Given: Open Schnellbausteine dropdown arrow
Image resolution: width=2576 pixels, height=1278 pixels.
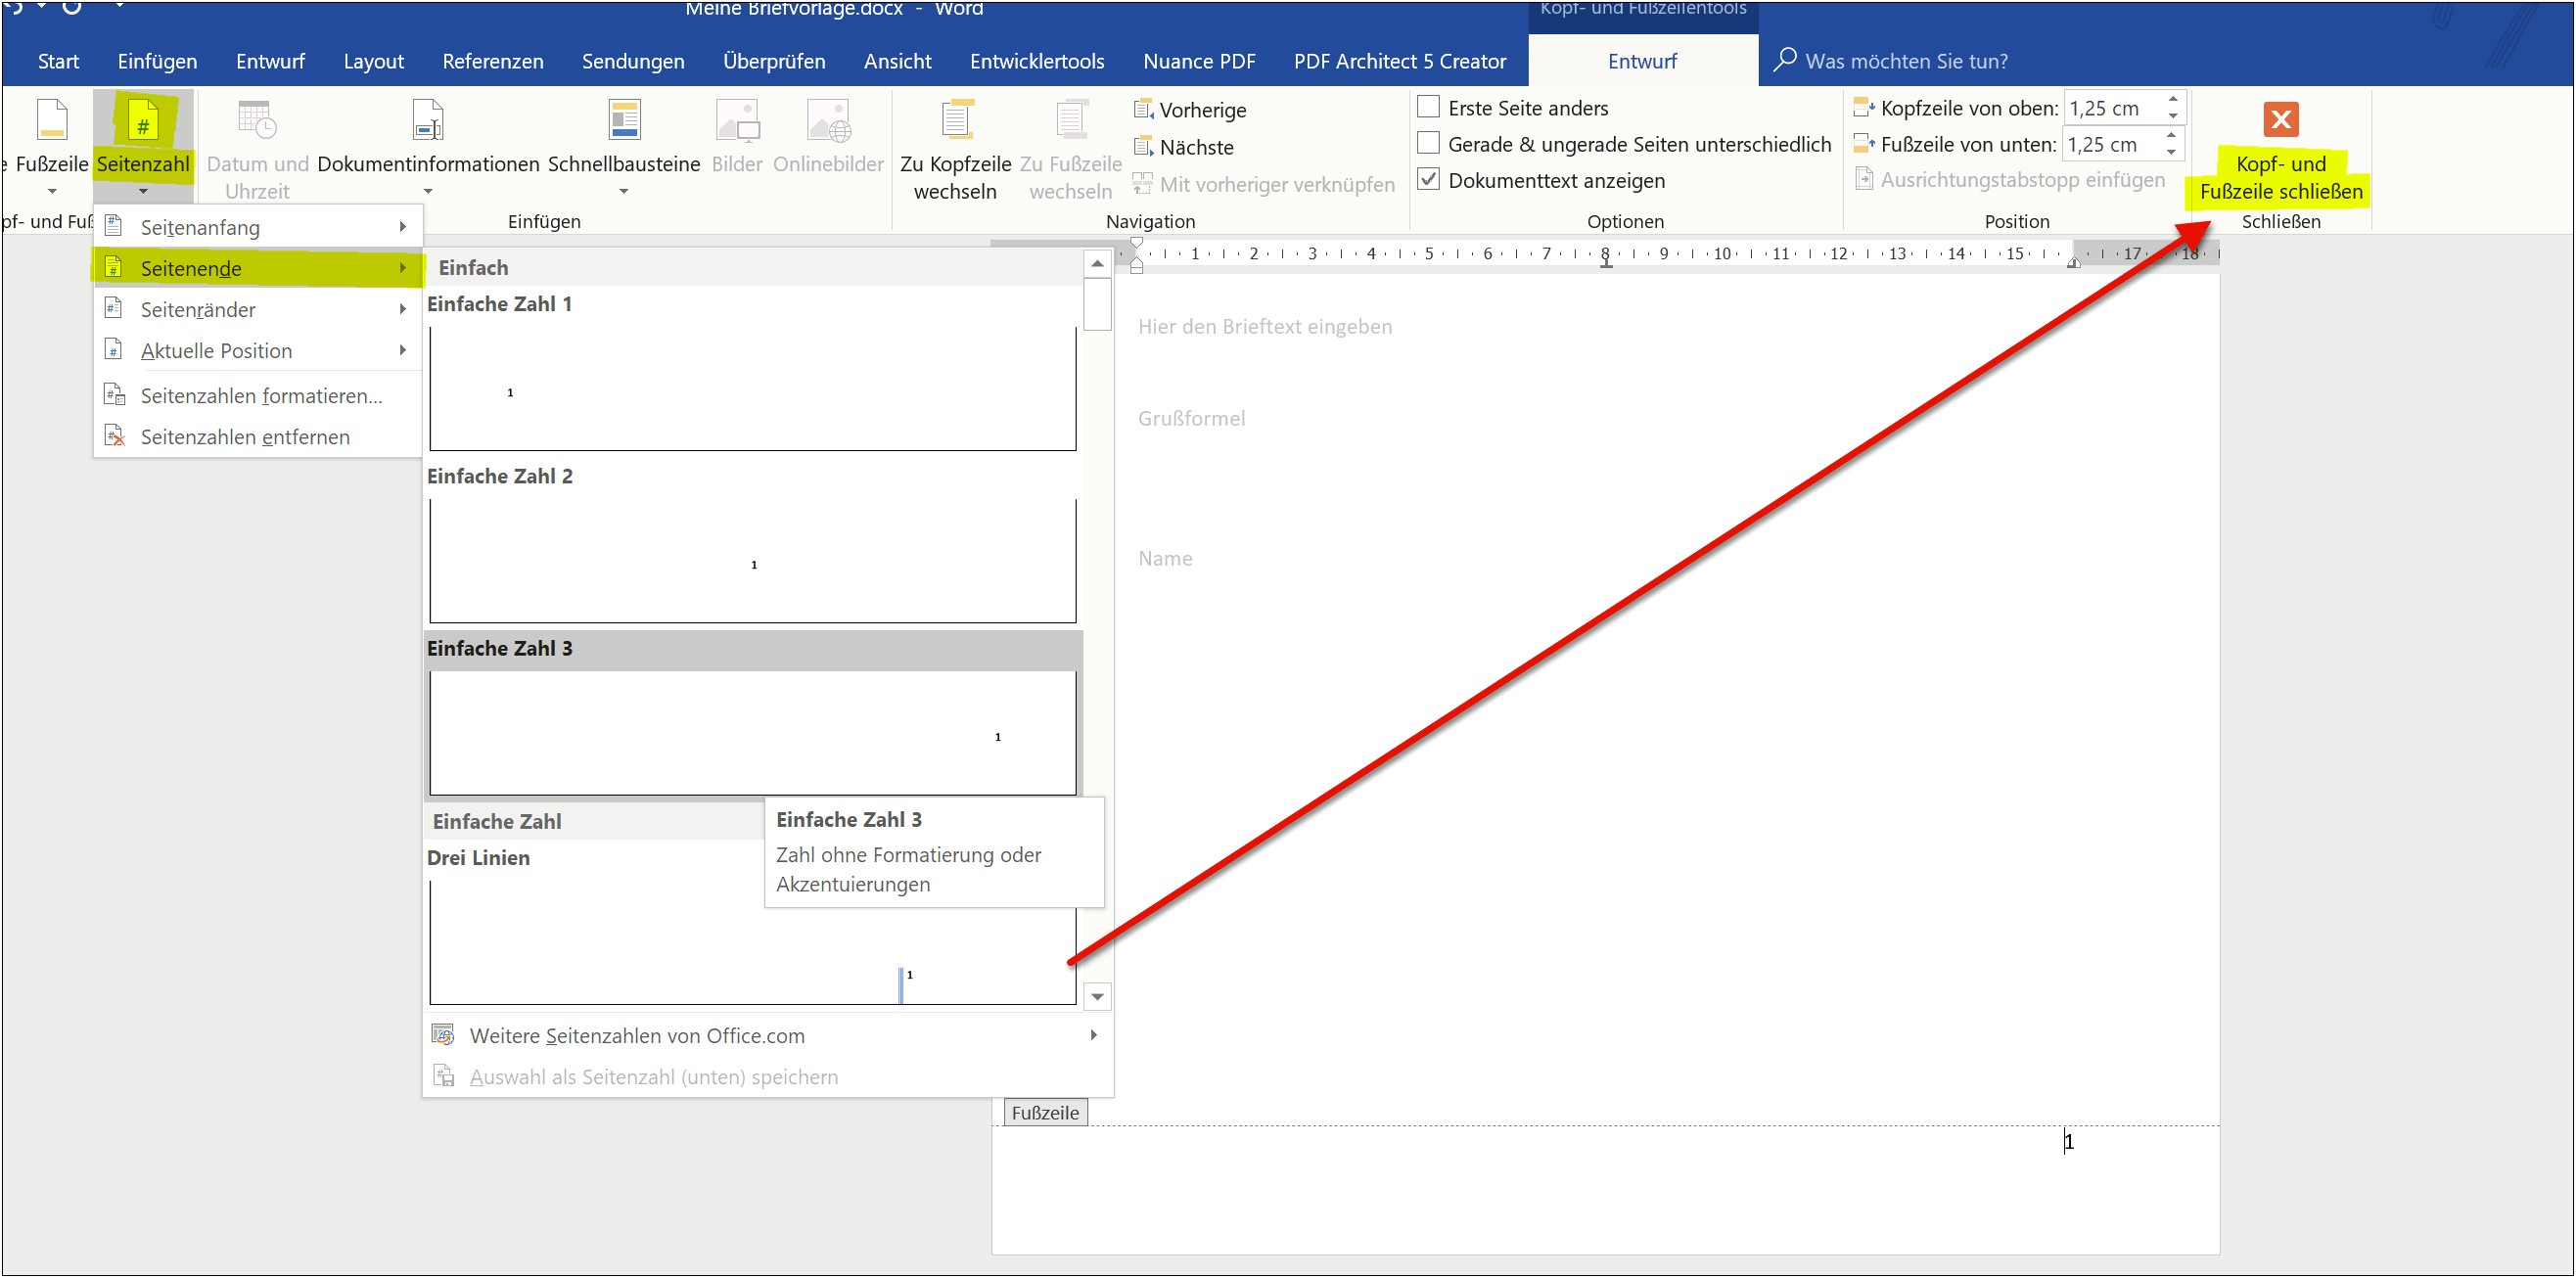Looking at the screenshot, I should [x=624, y=191].
